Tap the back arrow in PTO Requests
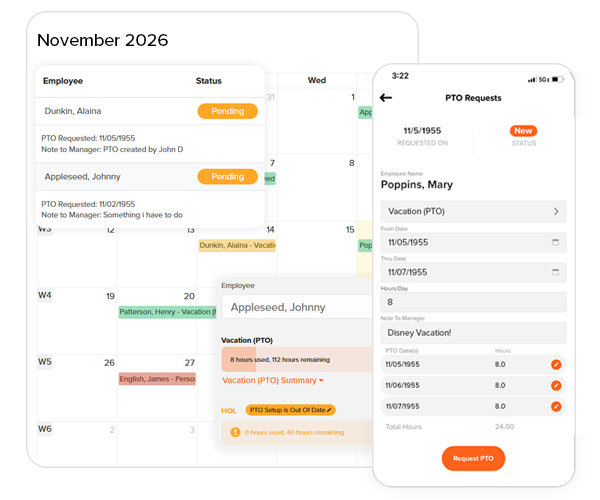This screenshot has width=600, height=500. pos(387,98)
